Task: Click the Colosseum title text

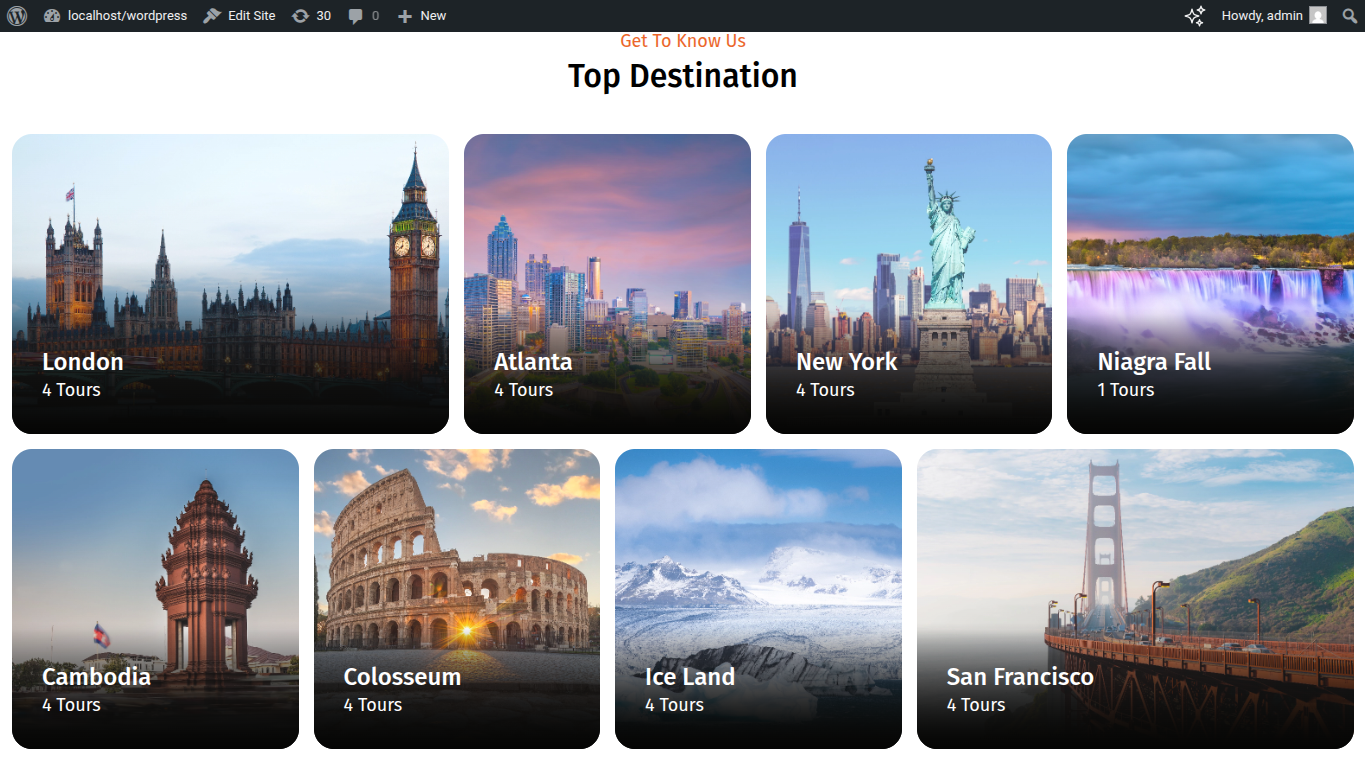Action: (402, 677)
